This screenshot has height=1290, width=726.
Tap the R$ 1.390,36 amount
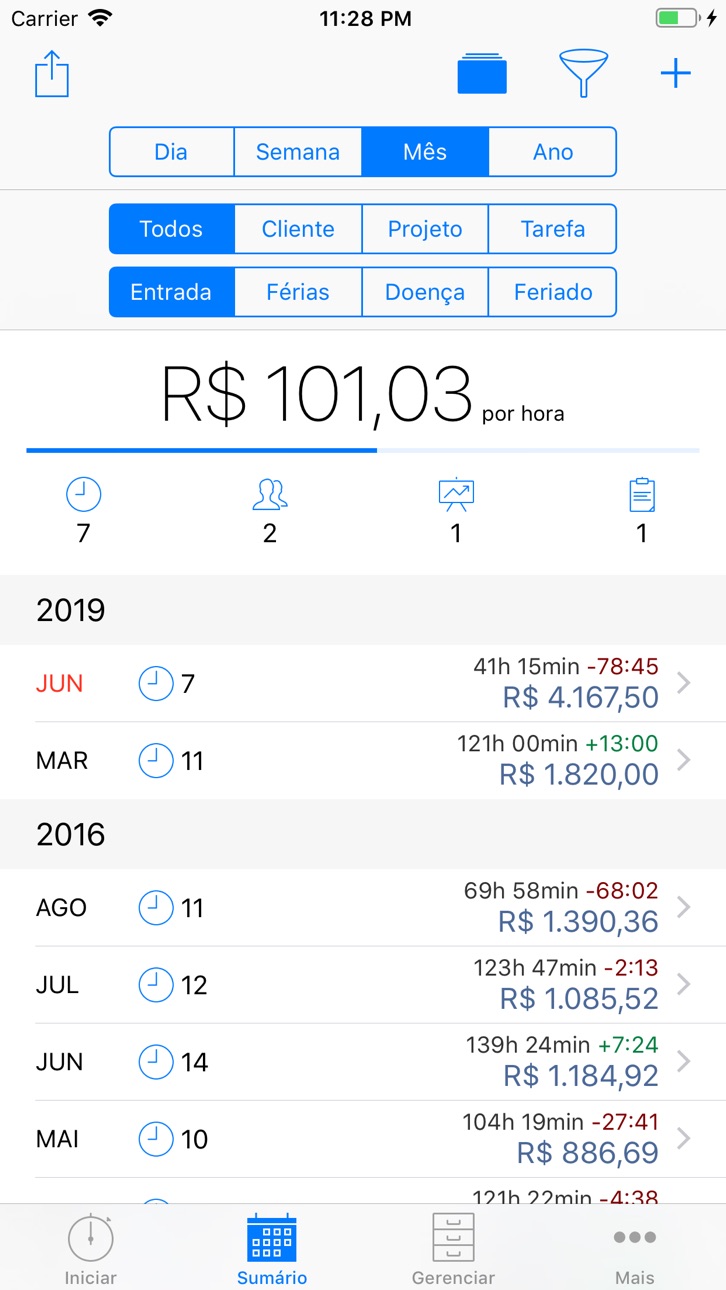tap(578, 921)
